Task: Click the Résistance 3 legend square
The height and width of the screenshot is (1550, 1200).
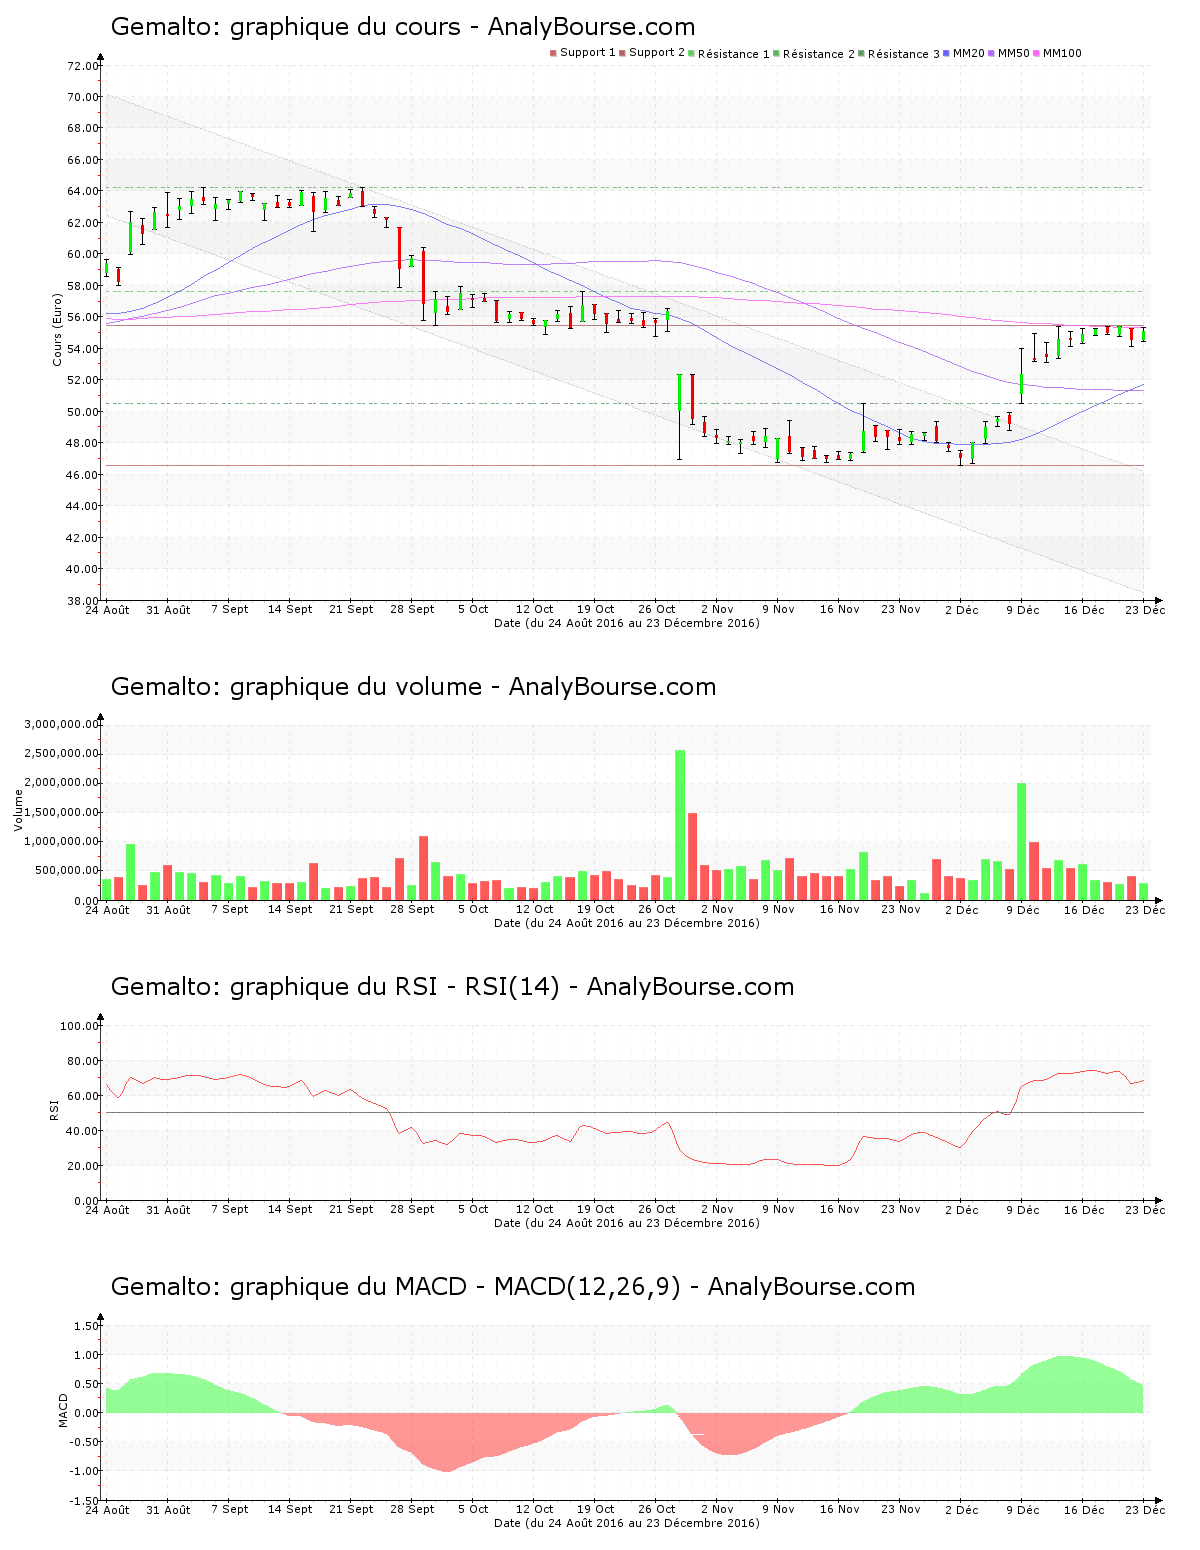Action: click(861, 53)
